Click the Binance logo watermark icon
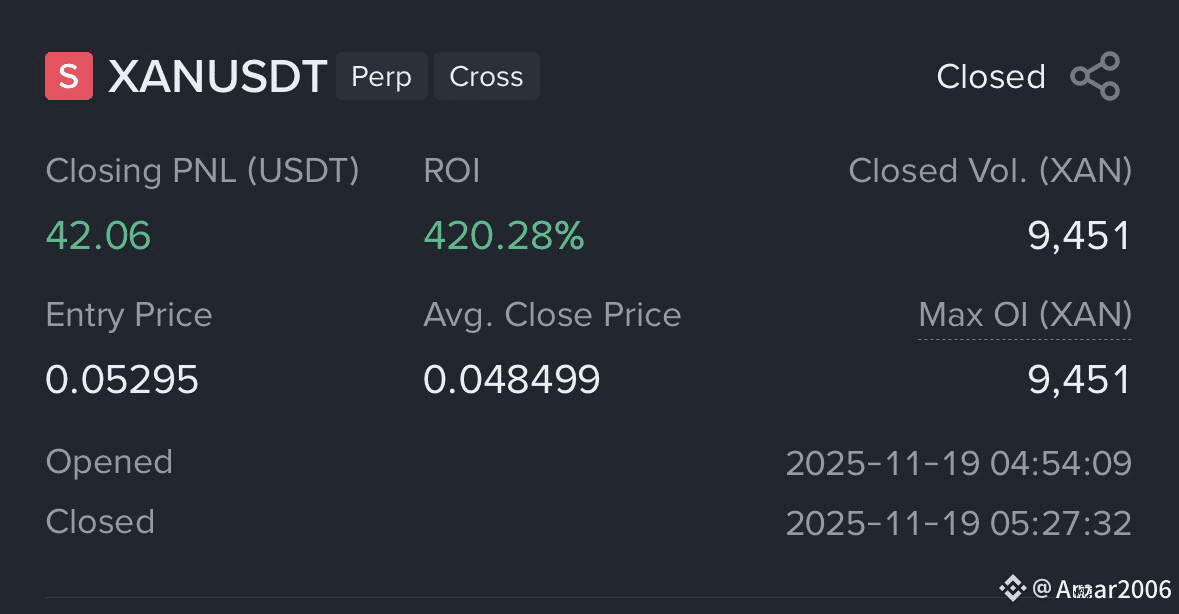1179x614 pixels. pyautogui.click(x=1012, y=588)
